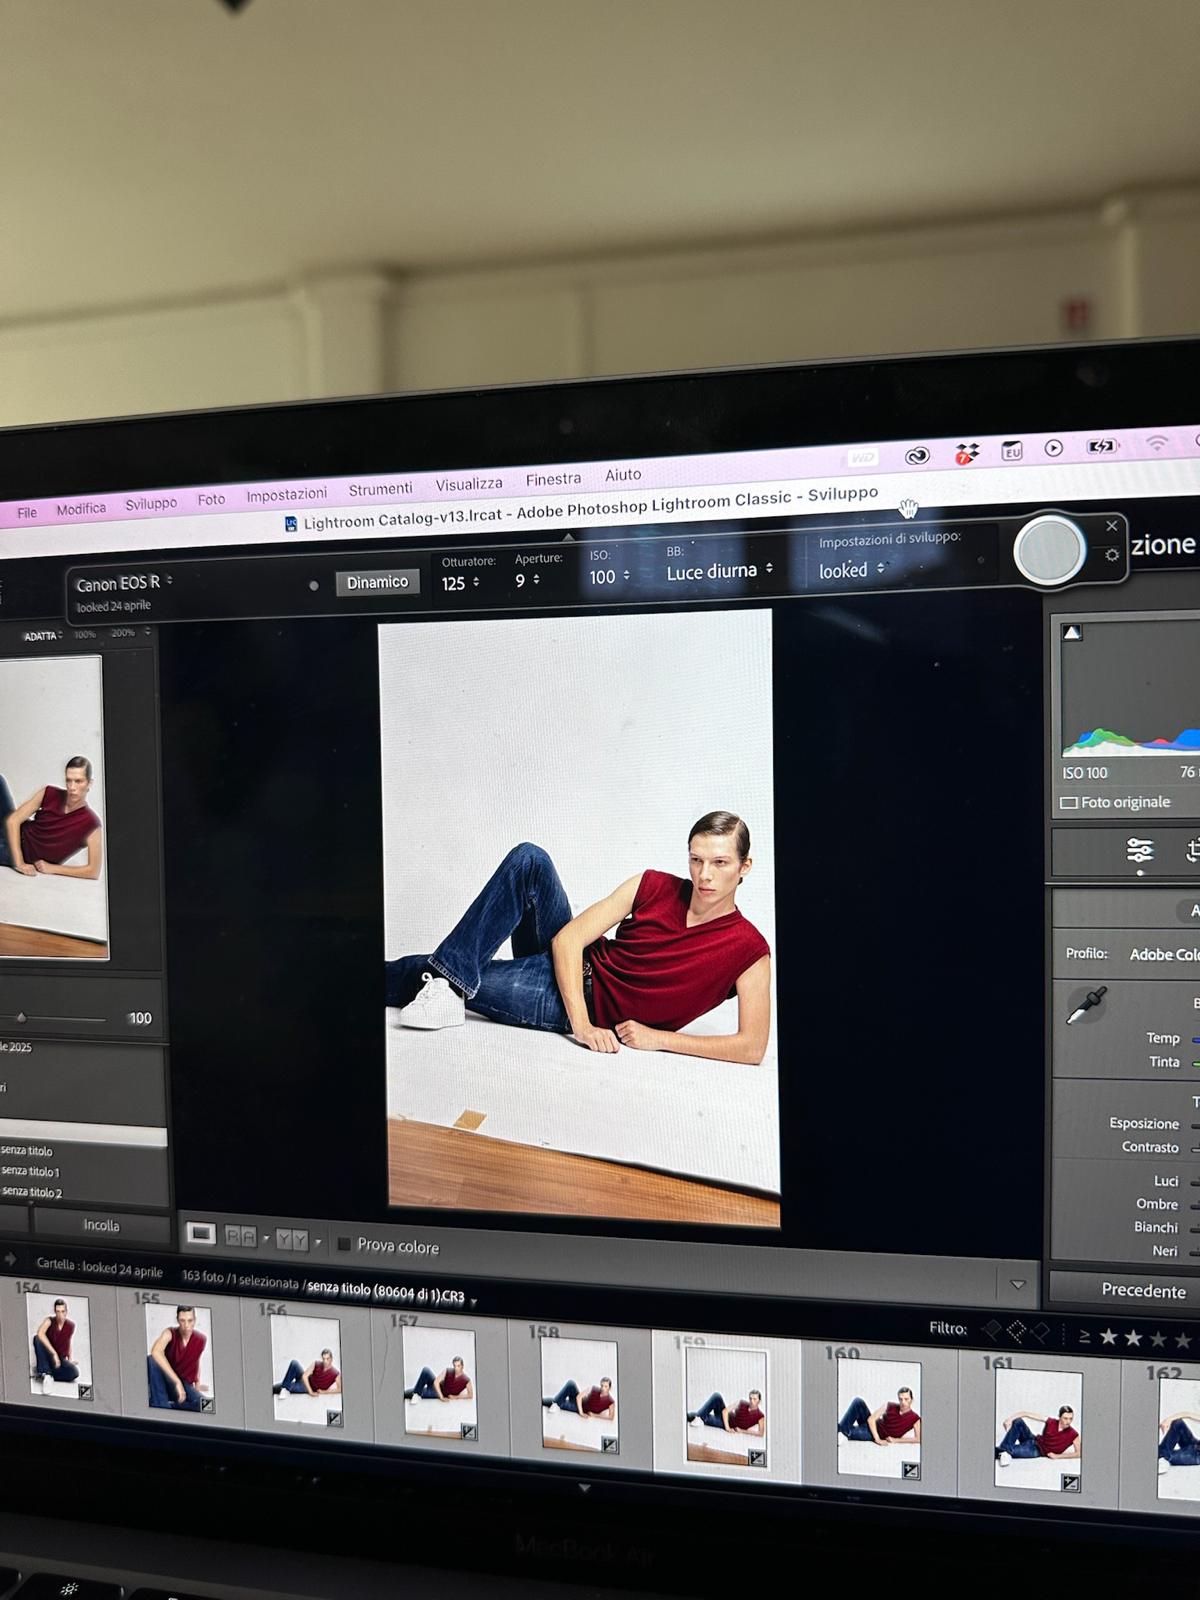Open the Creative Cloud menu bar icon
Screen dimensions: 1200x1600
pyautogui.click(x=916, y=456)
